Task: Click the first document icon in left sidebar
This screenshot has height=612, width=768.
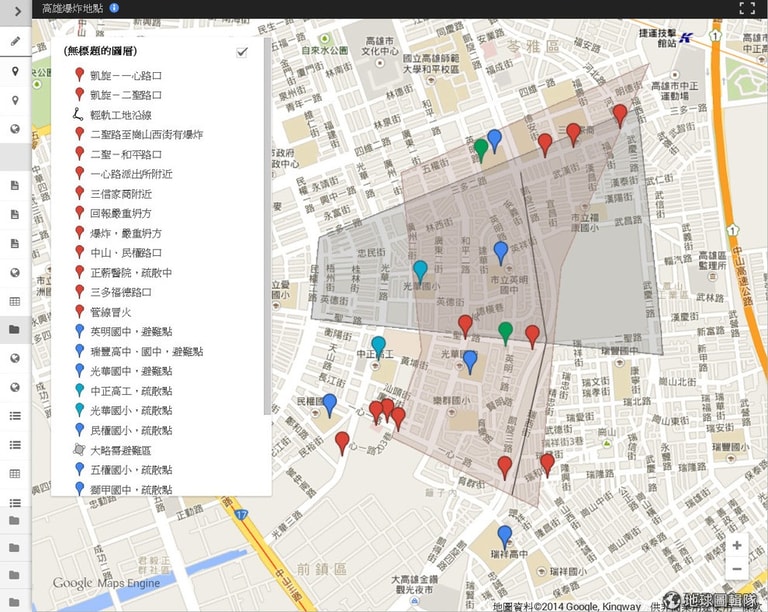Action: pyautogui.click(x=15, y=186)
